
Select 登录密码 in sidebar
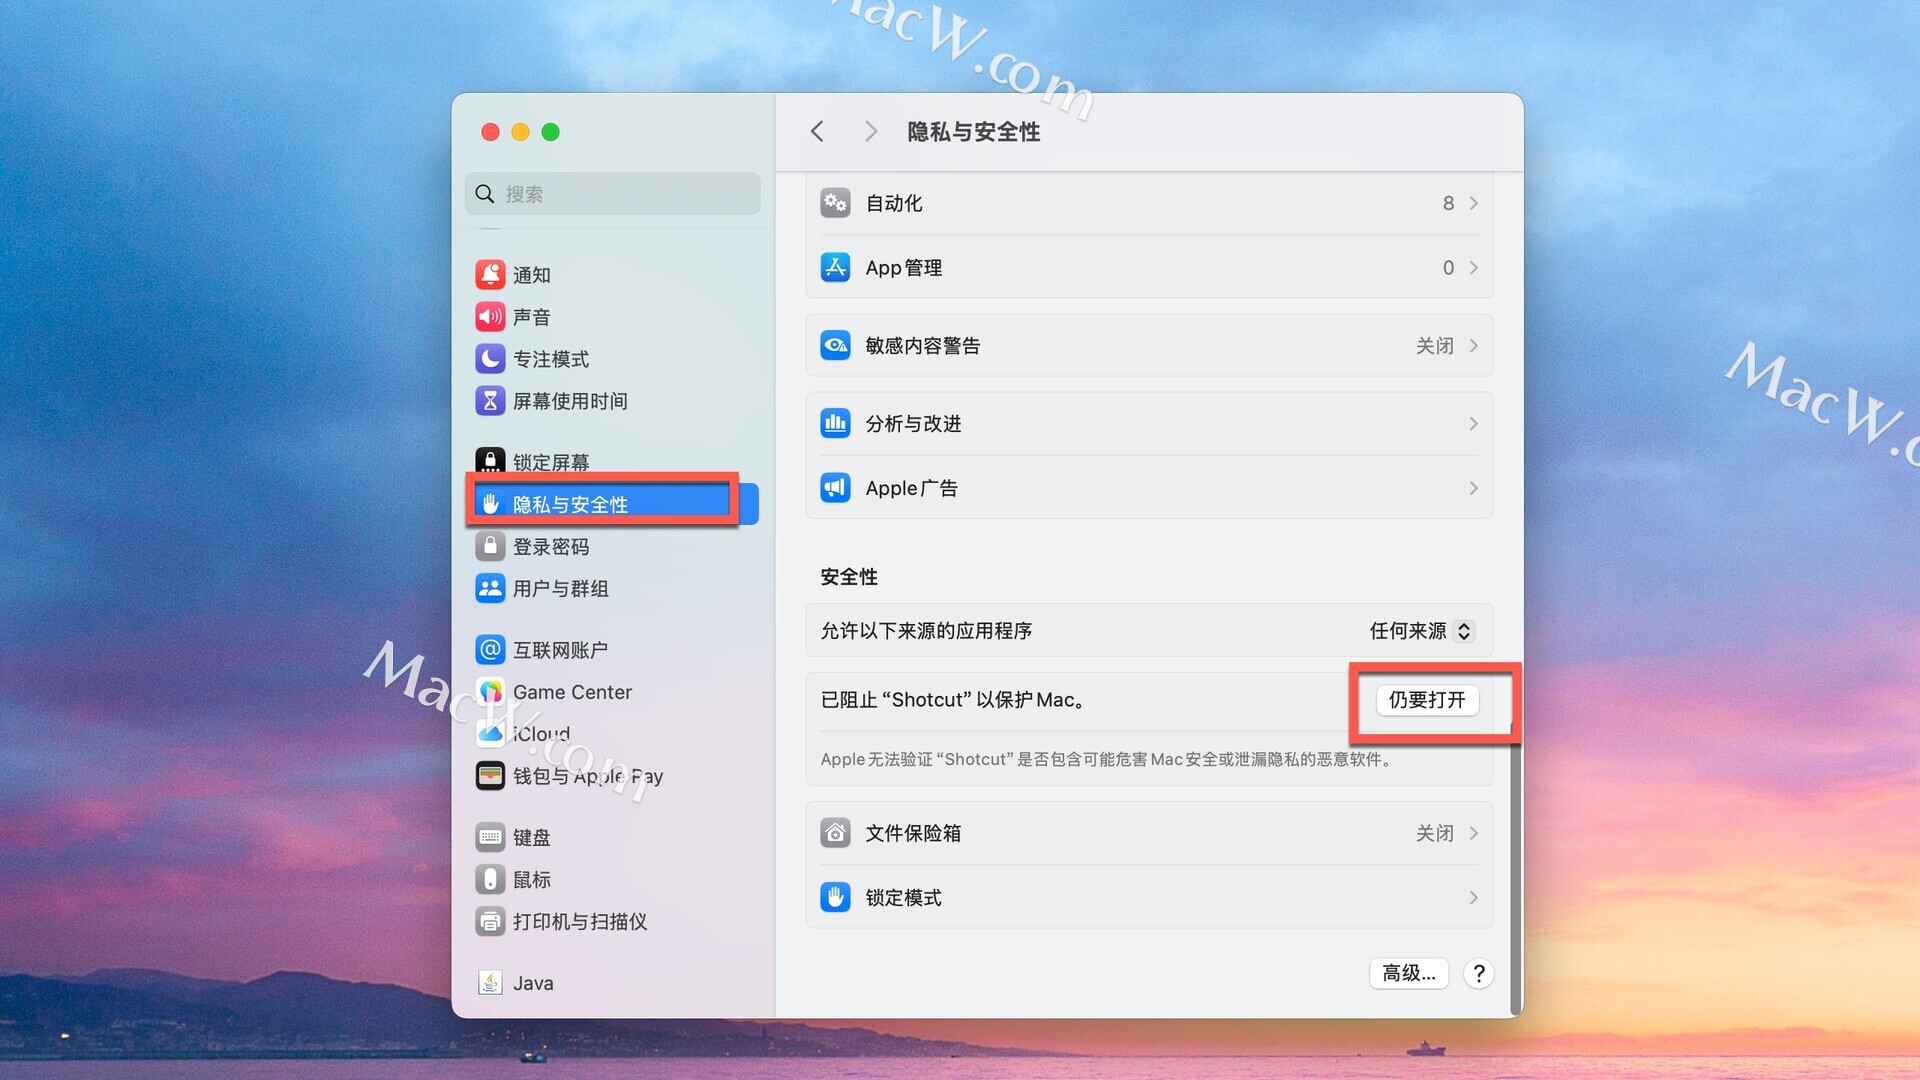click(551, 547)
